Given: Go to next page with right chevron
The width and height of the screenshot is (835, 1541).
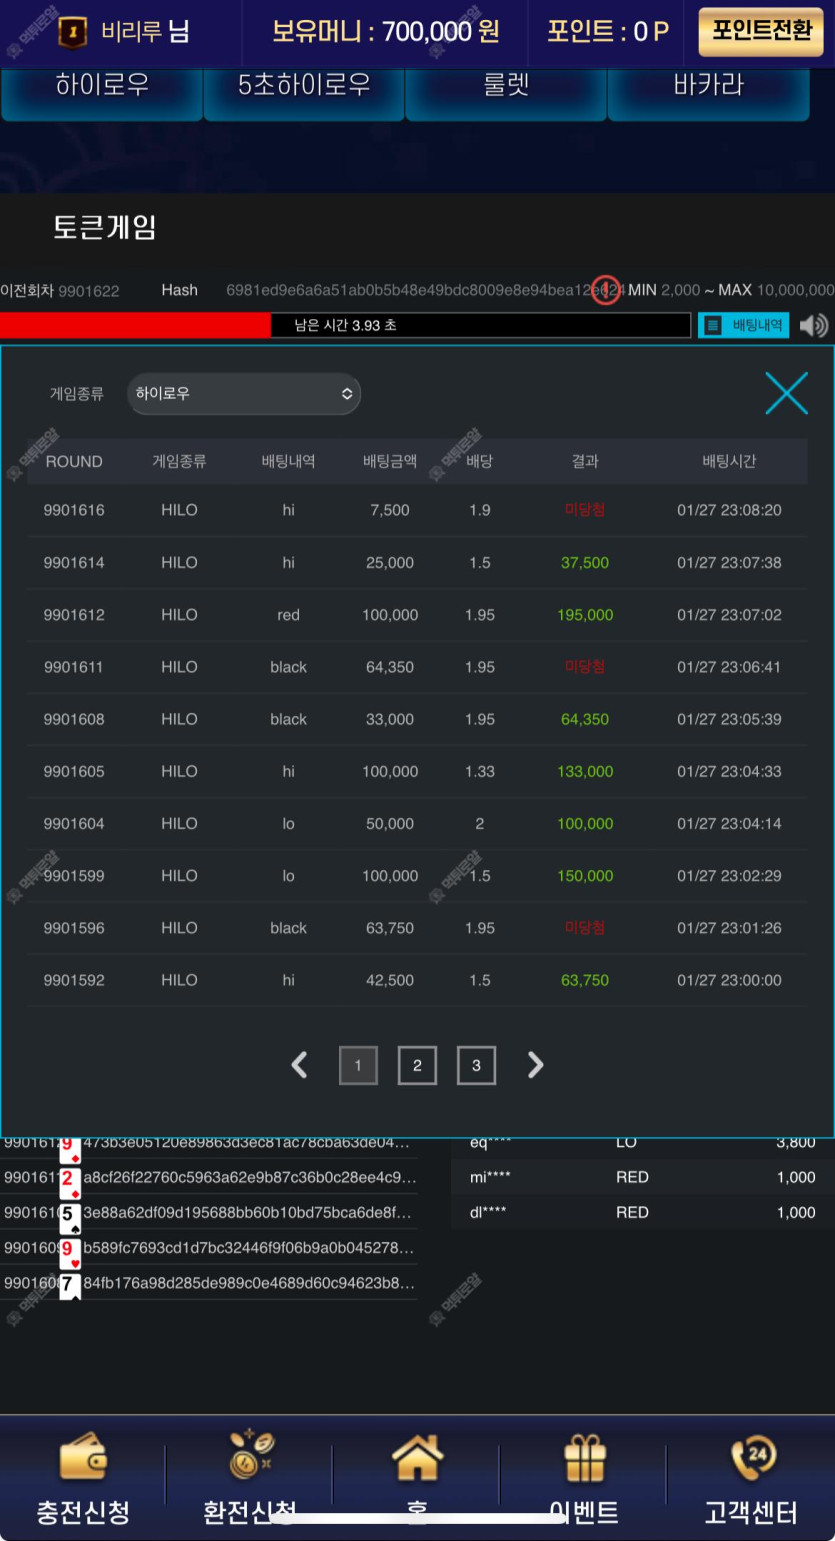Looking at the screenshot, I should (x=535, y=1065).
